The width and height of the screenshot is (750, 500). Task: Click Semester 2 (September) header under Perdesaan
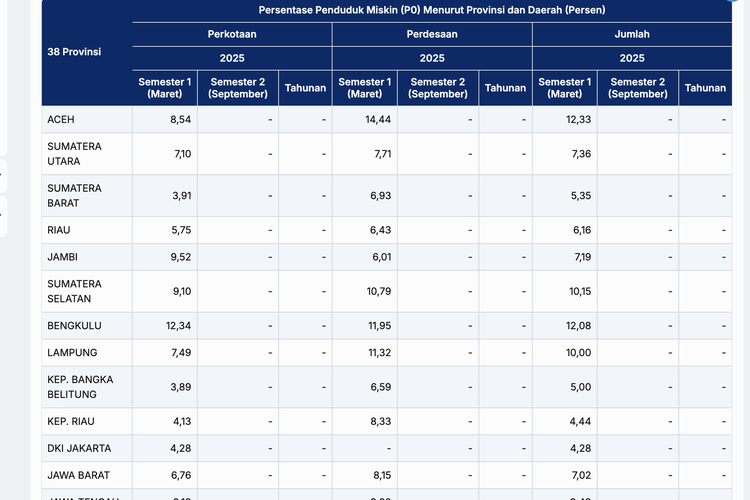pos(438,88)
